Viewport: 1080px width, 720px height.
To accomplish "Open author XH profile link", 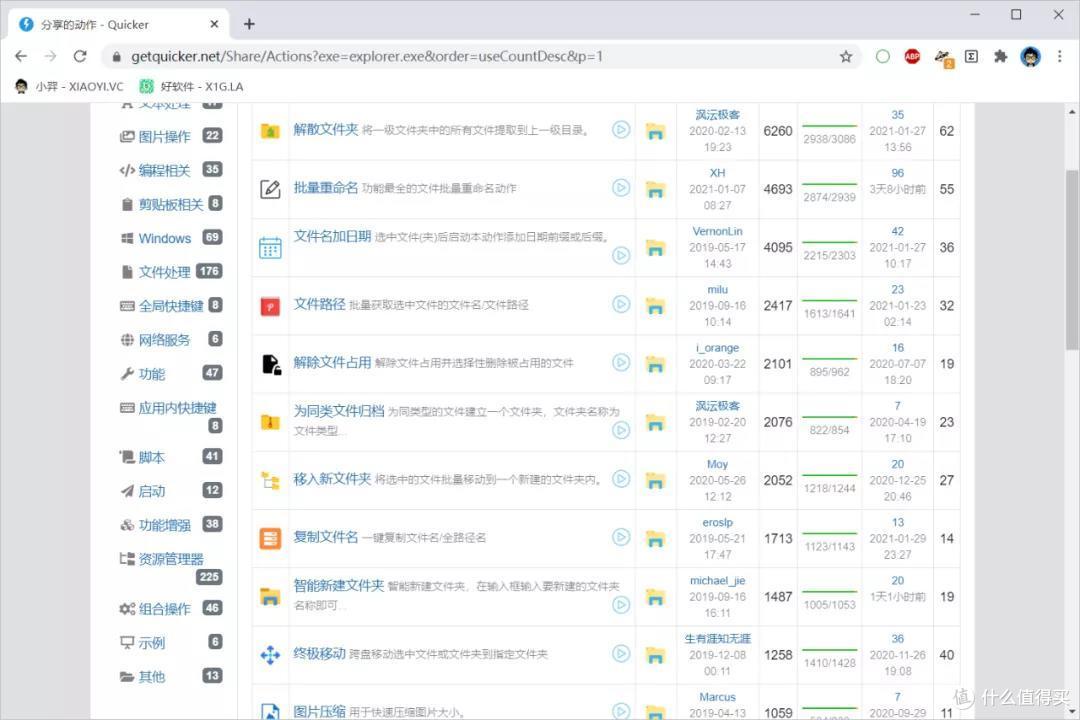I will click(717, 173).
